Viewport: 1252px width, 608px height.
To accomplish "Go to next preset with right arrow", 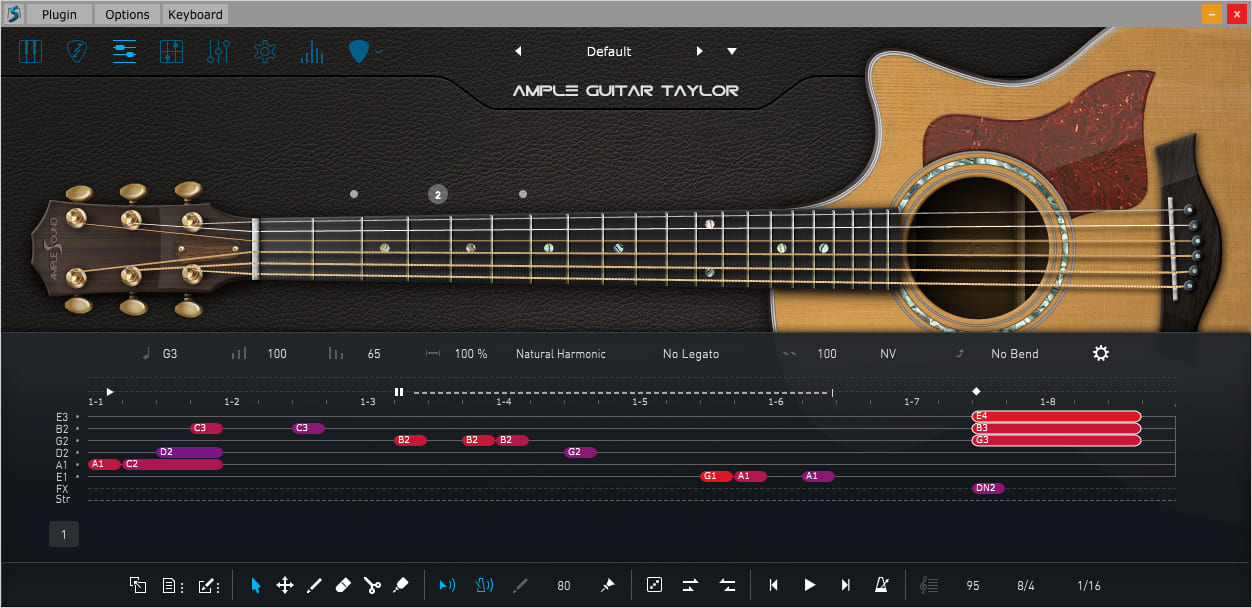I will (x=700, y=51).
